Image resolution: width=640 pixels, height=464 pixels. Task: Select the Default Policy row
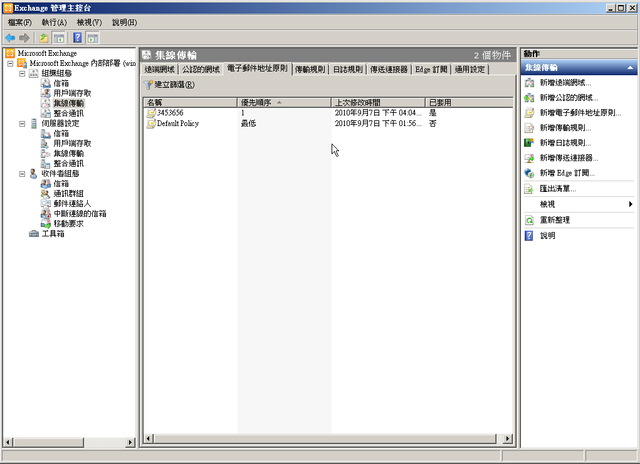[328, 123]
